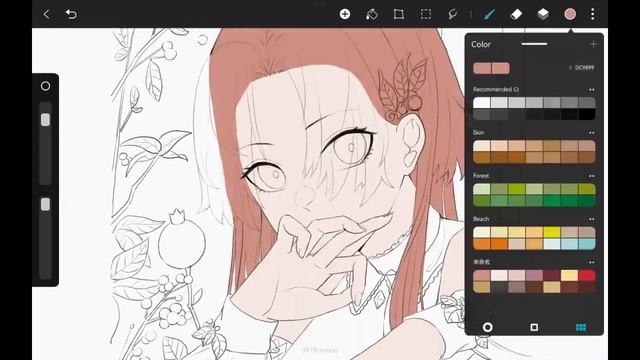This screenshot has height=360, width=640.
Task: Choose the red swatch in bottom palette
Action: 587,276
